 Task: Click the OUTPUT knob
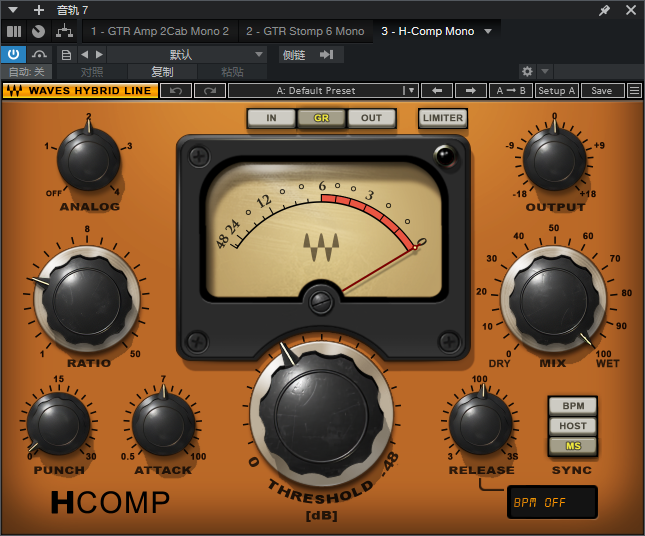554,159
